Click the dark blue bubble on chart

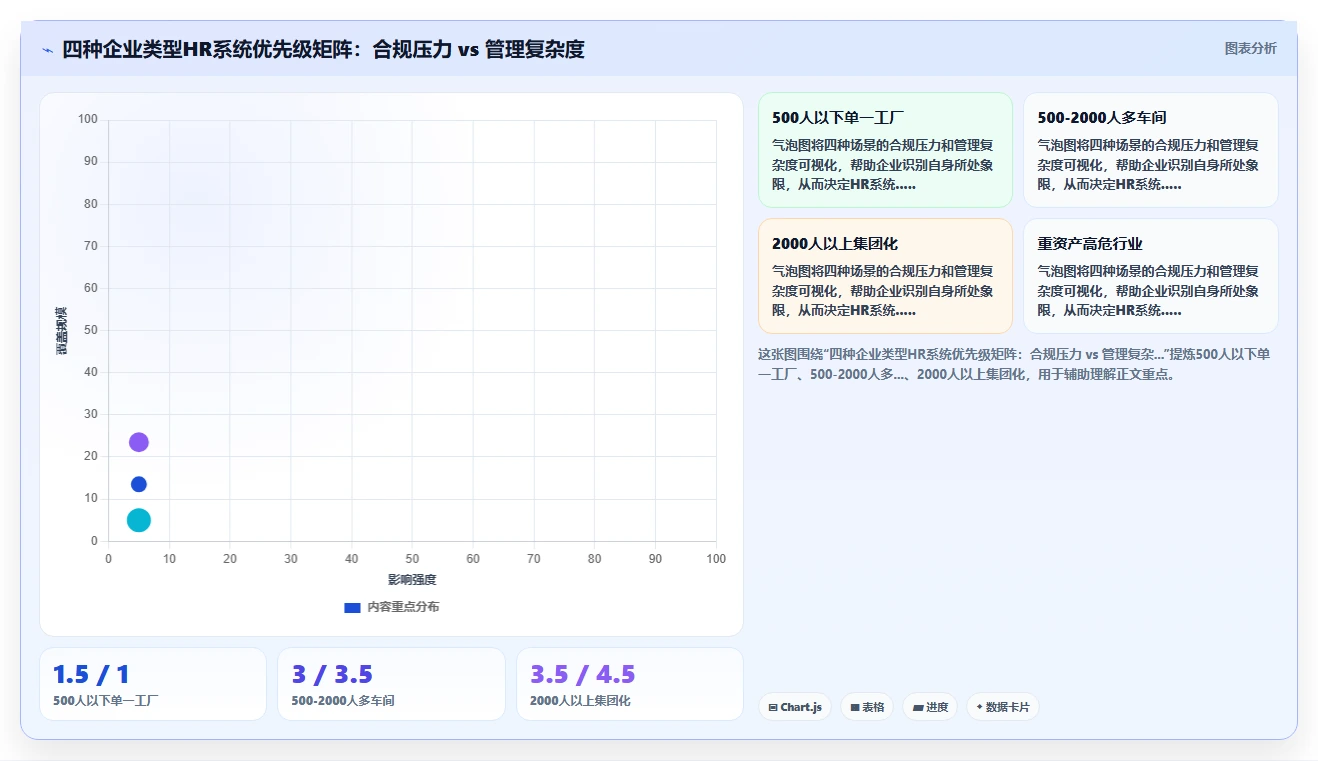pyautogui.click(x=139, y=484)
